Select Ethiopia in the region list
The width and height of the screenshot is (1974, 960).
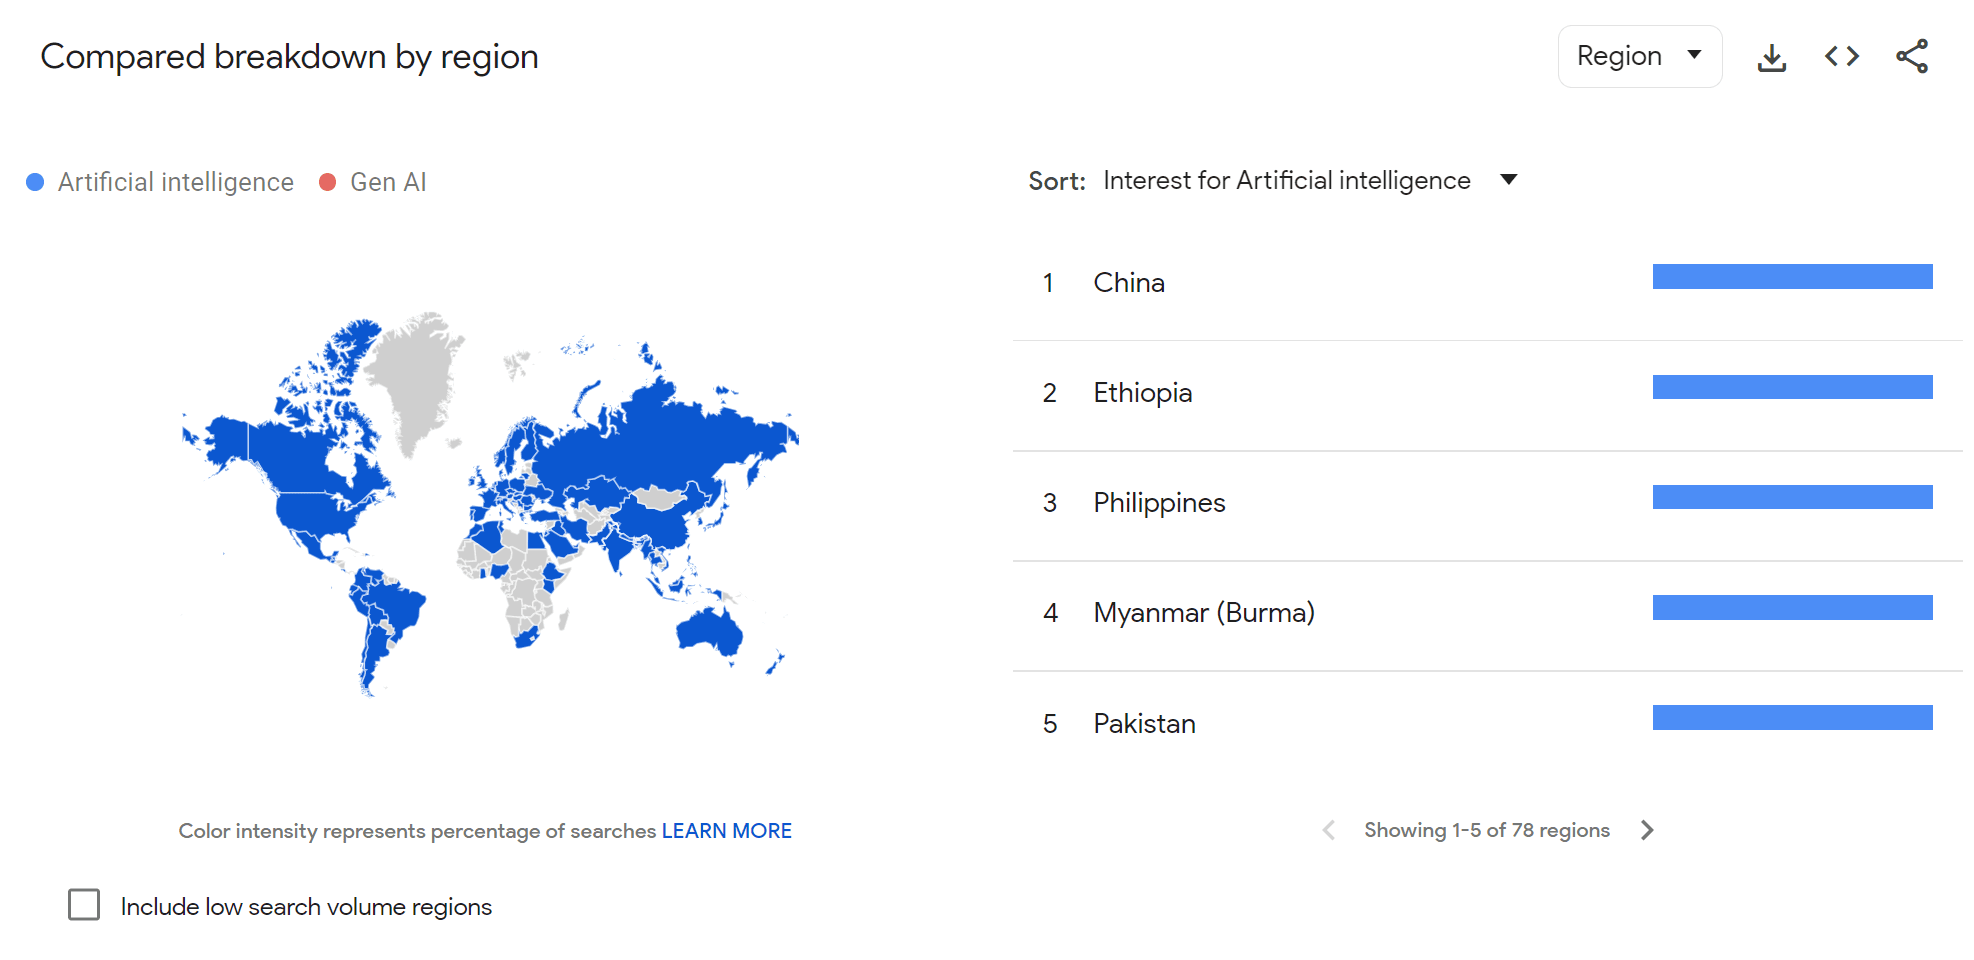tap(1143, 392)
